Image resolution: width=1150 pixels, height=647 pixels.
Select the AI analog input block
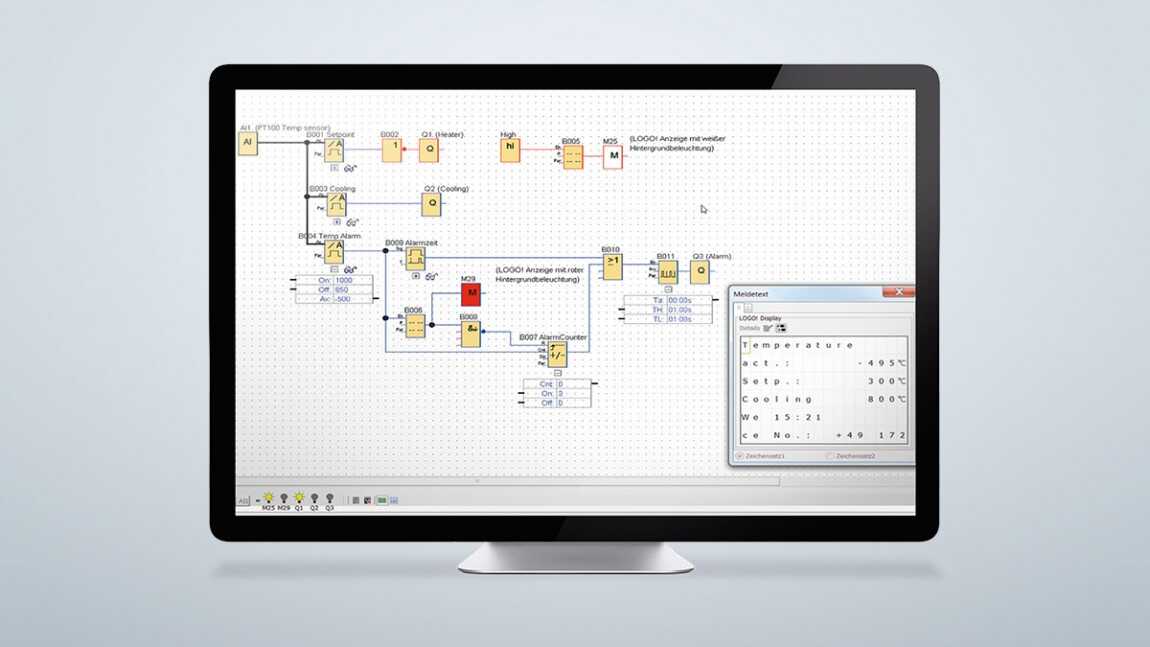click(248, 143)
